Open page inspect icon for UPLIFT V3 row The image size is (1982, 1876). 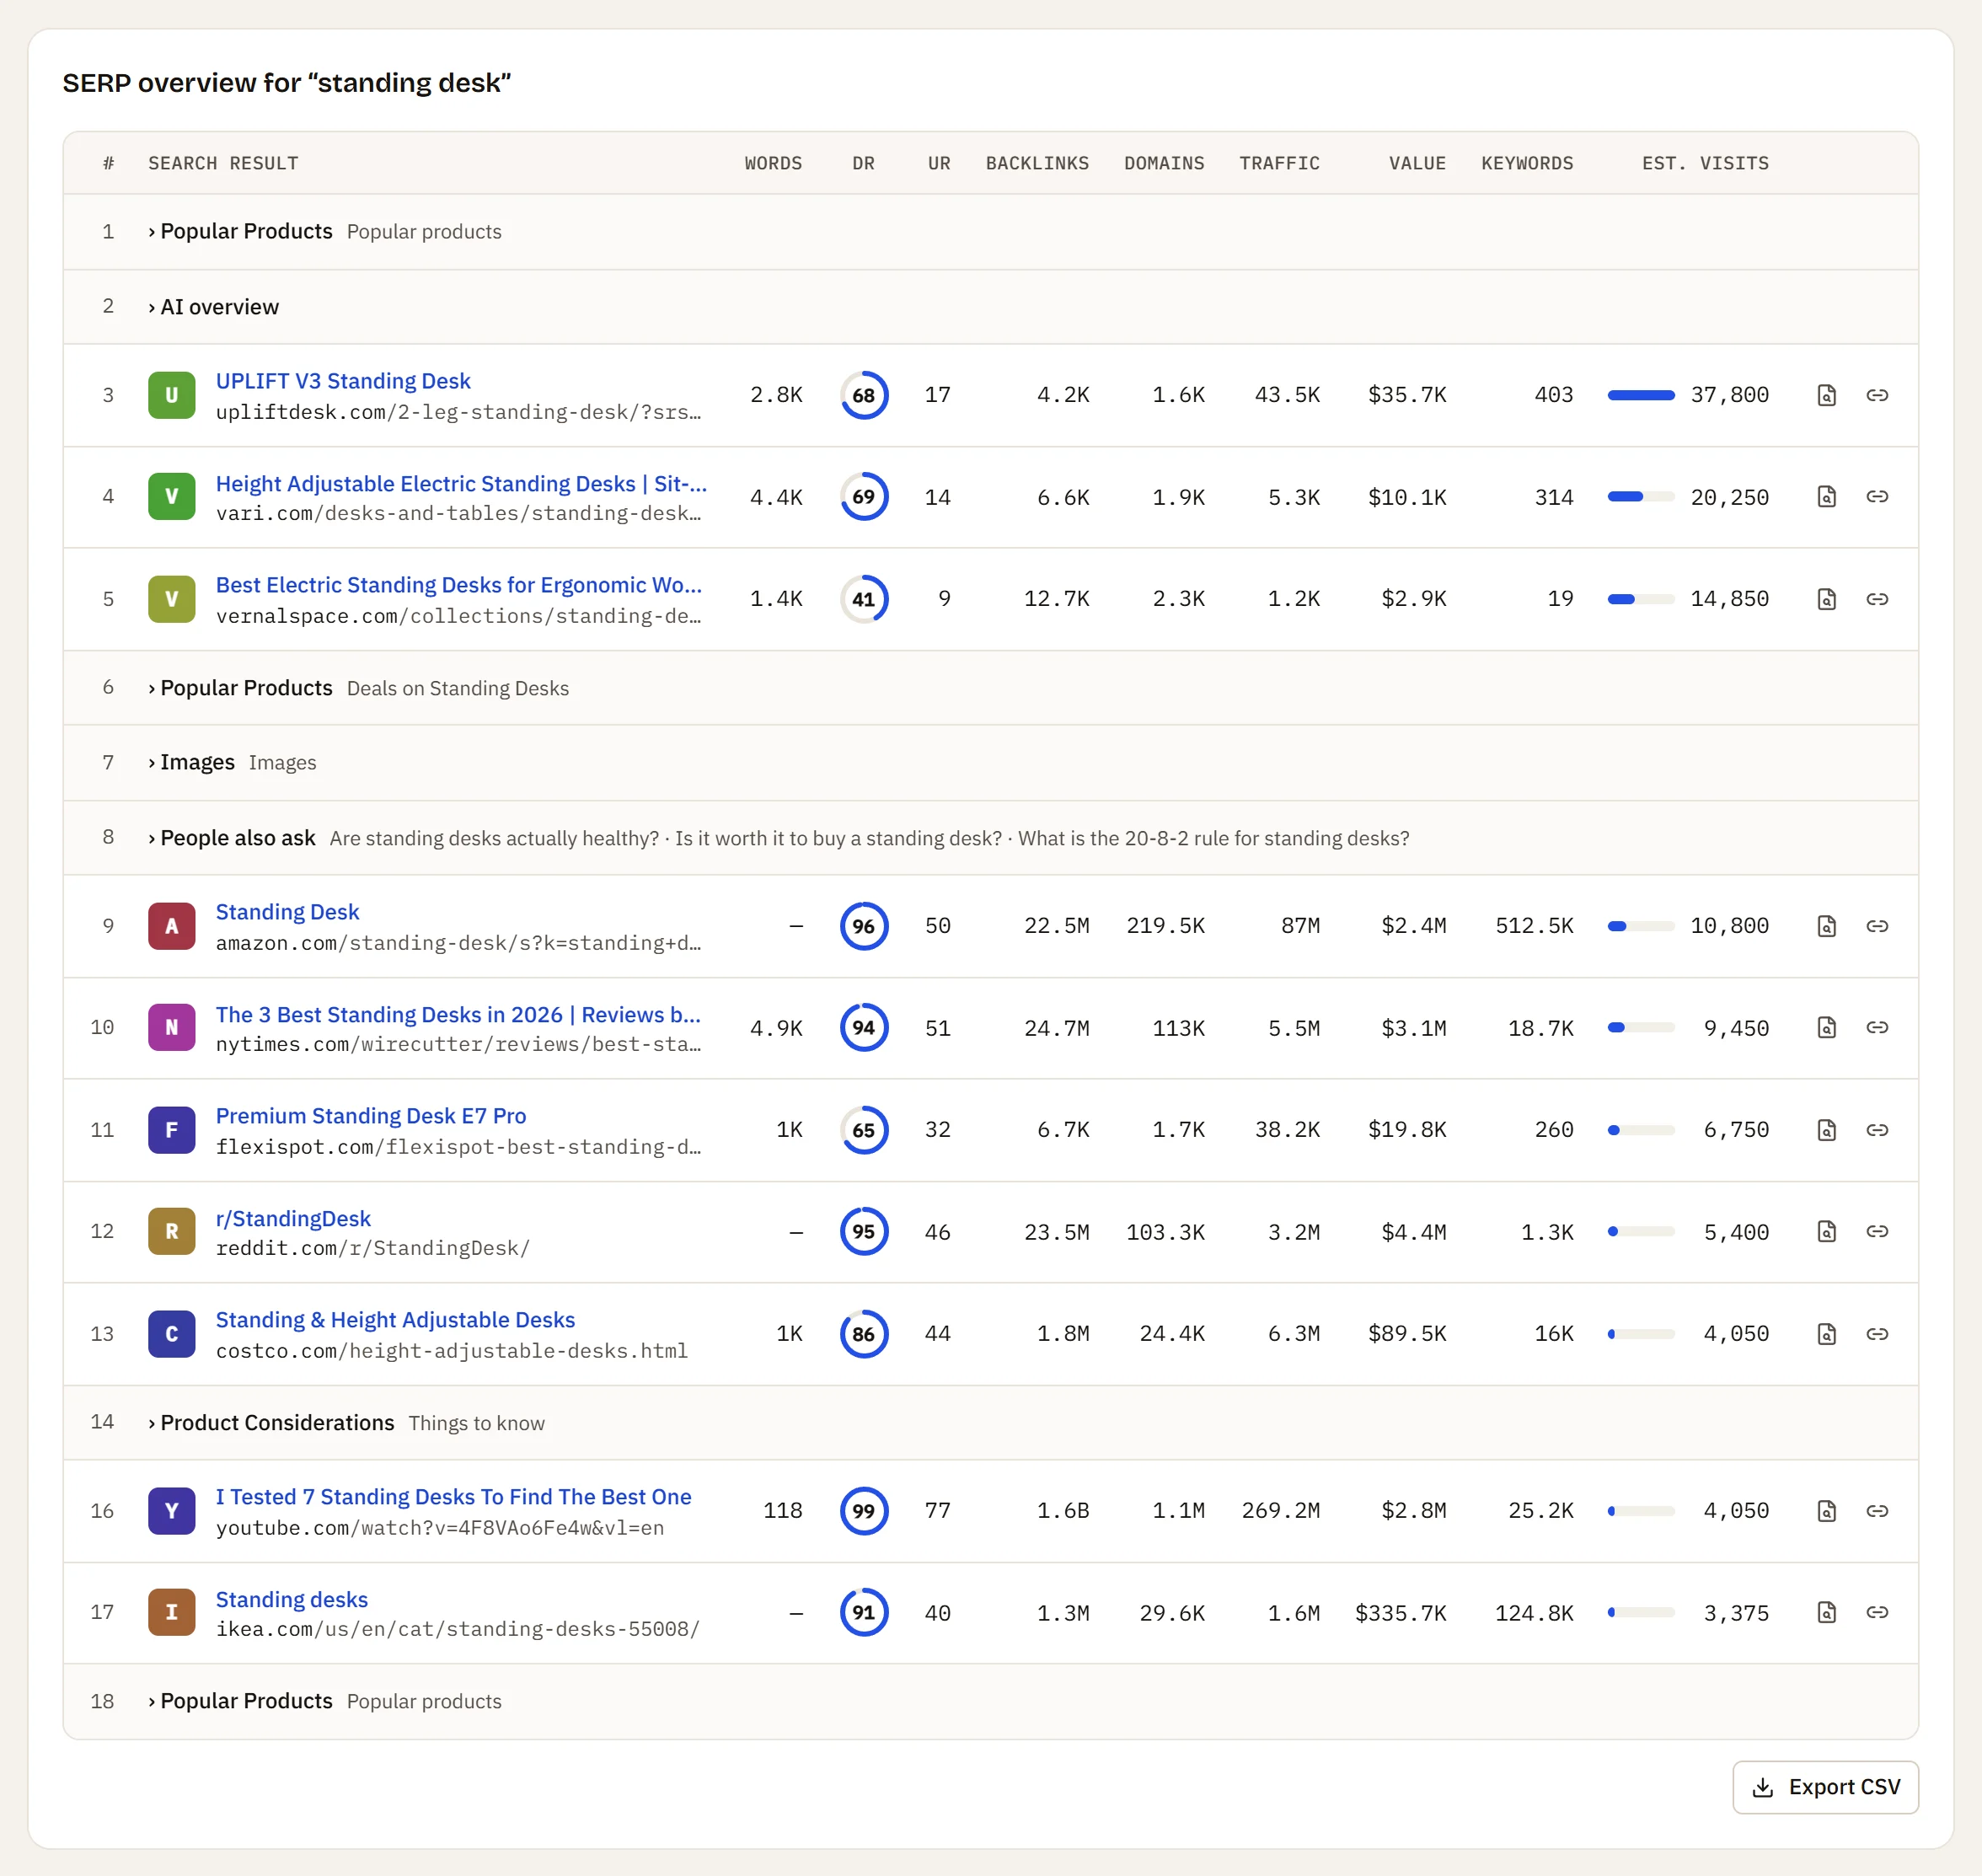1826,395
